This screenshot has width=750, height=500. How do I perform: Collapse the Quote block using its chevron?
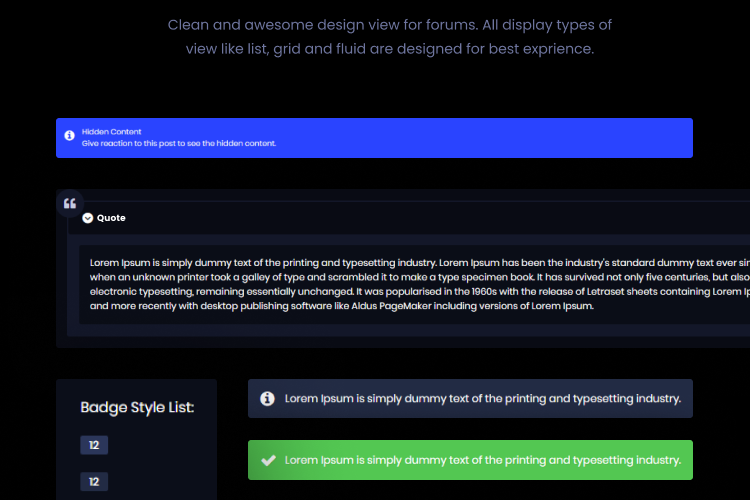88,218
